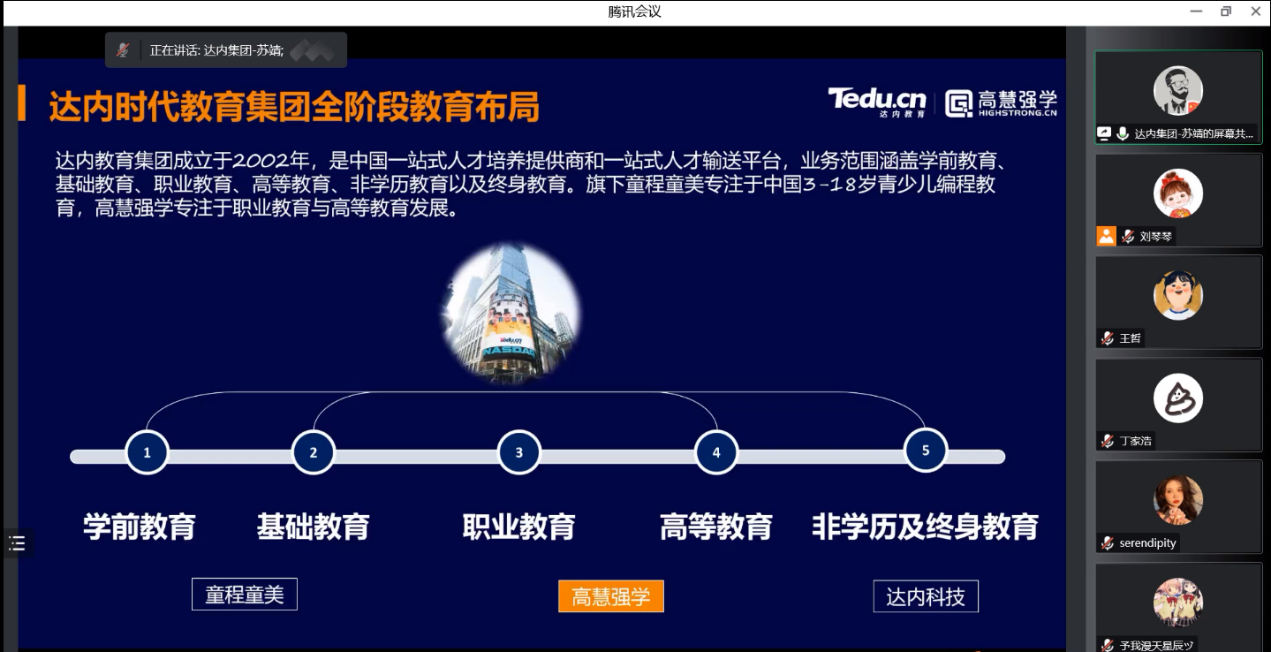Click muted mic icon next to 予我漫天星辰
This screenshot has height=652, width=1271.
point(1108,645)
